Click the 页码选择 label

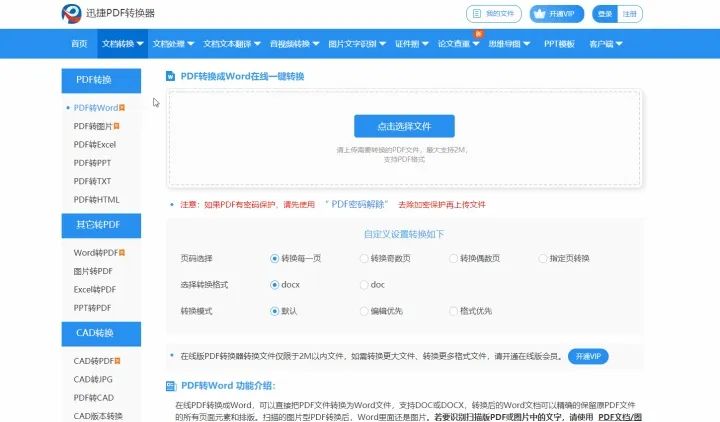[x=197, y=259]
